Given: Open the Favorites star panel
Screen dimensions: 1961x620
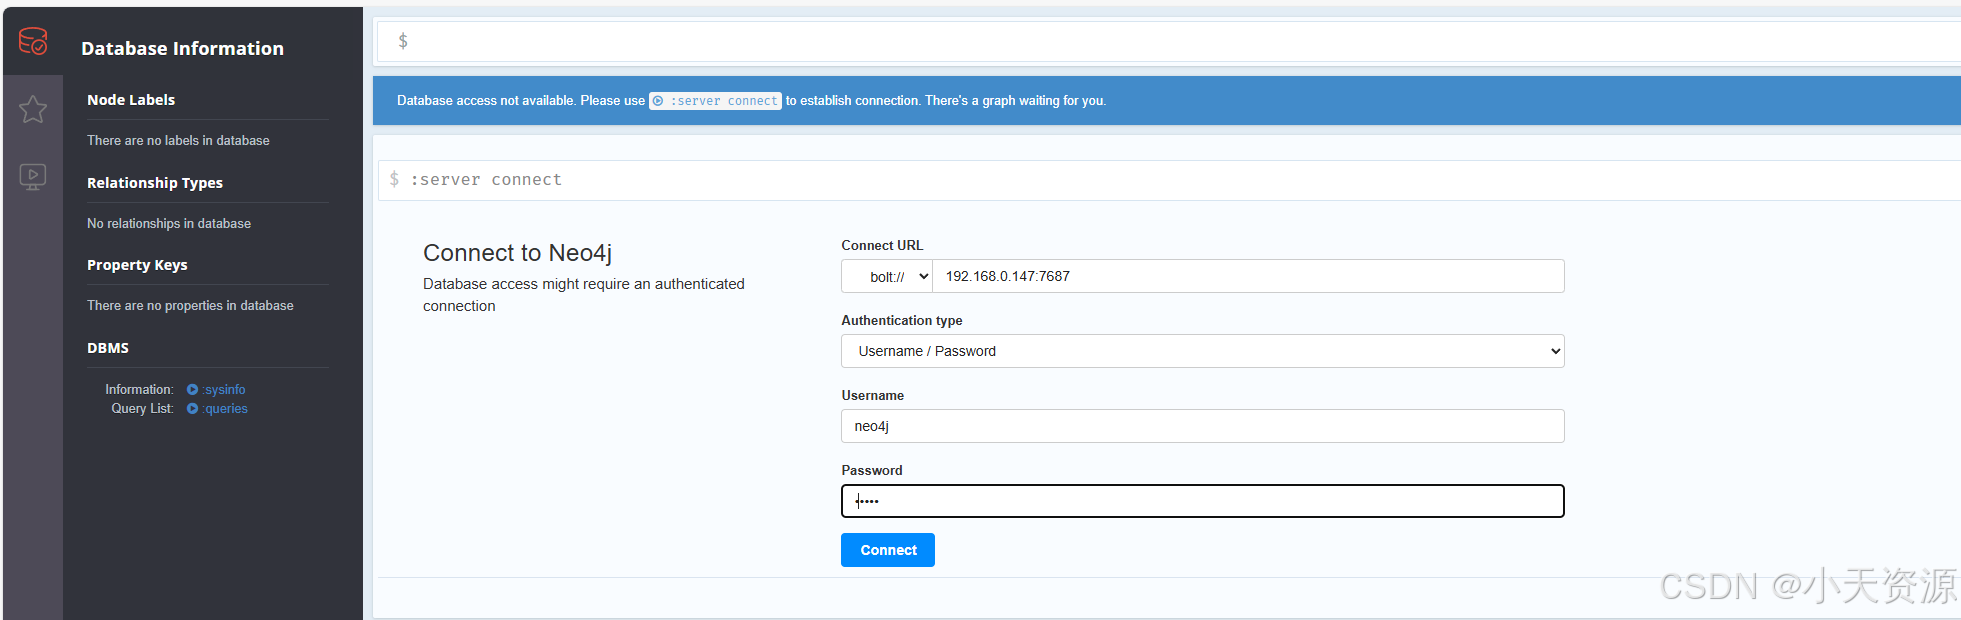Looking at the screenshot, I should 33,109.
